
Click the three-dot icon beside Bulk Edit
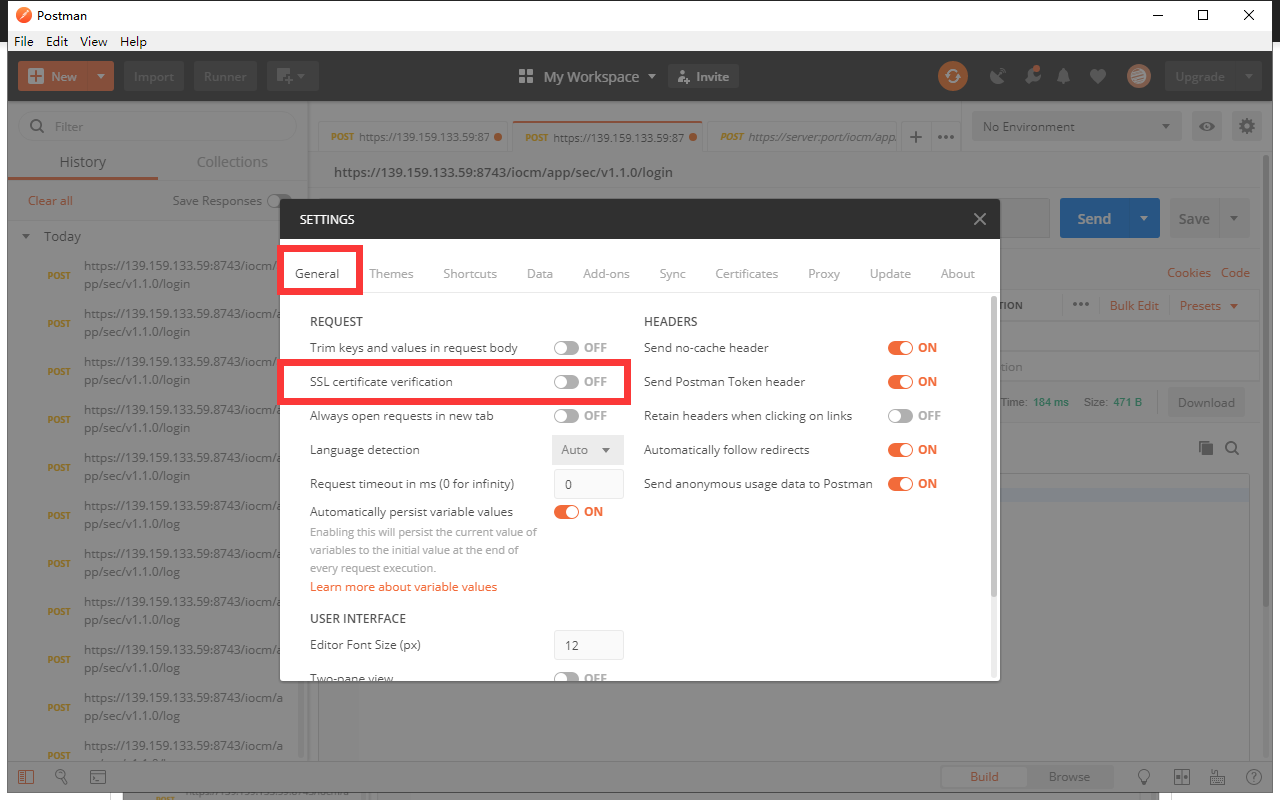[1081, 305]
